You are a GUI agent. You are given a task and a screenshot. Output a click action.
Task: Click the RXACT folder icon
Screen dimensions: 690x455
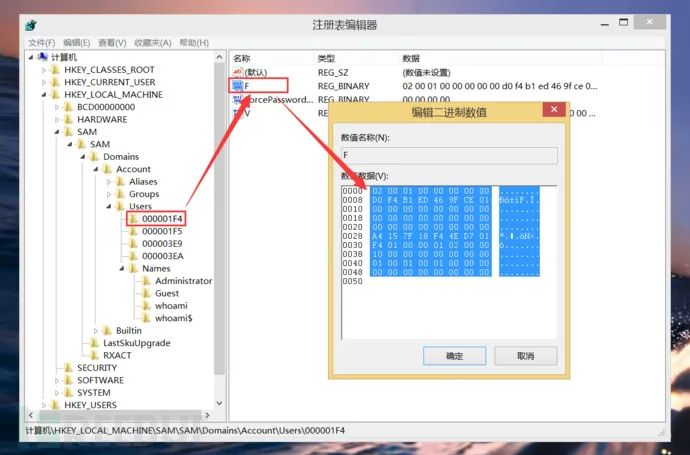[94, 355]
